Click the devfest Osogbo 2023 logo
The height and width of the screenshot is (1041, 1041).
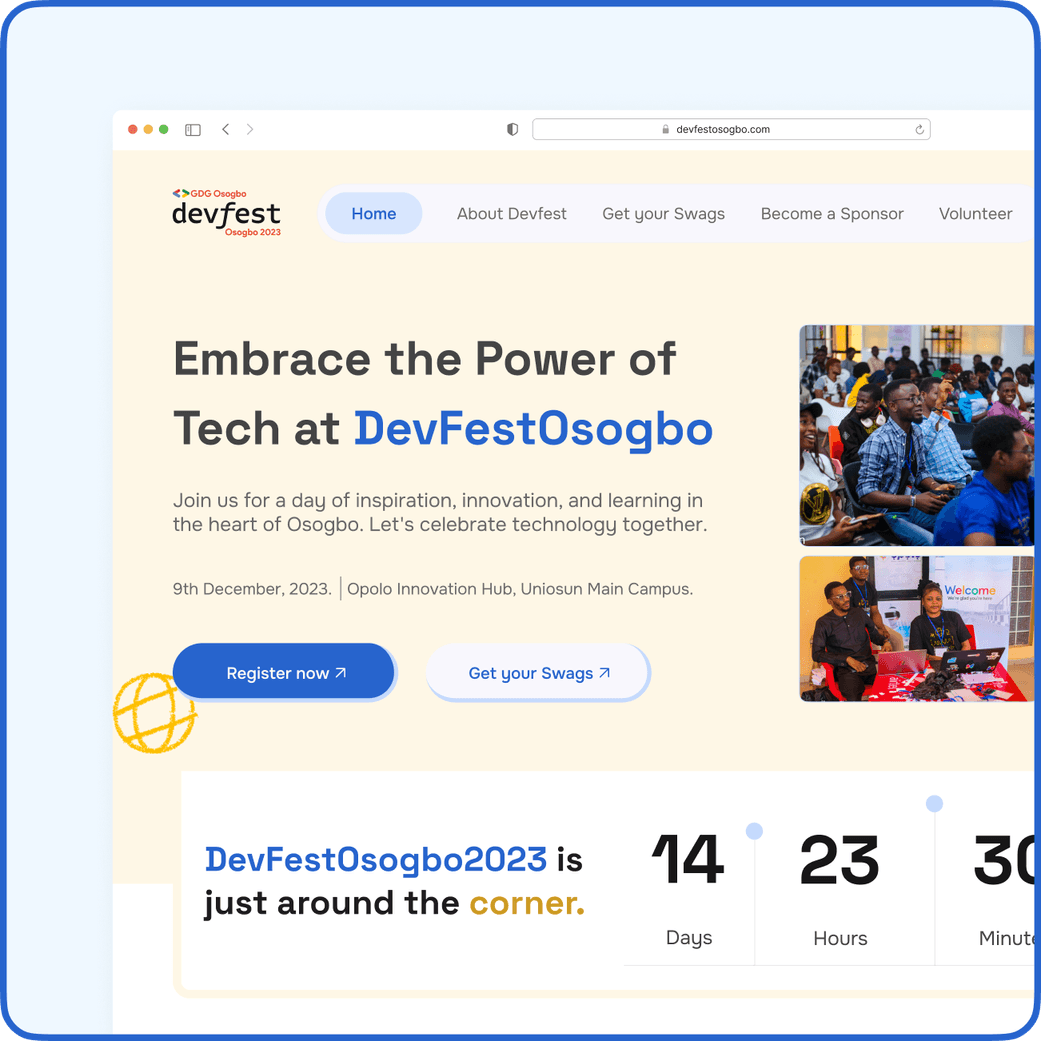coord(226,212)
